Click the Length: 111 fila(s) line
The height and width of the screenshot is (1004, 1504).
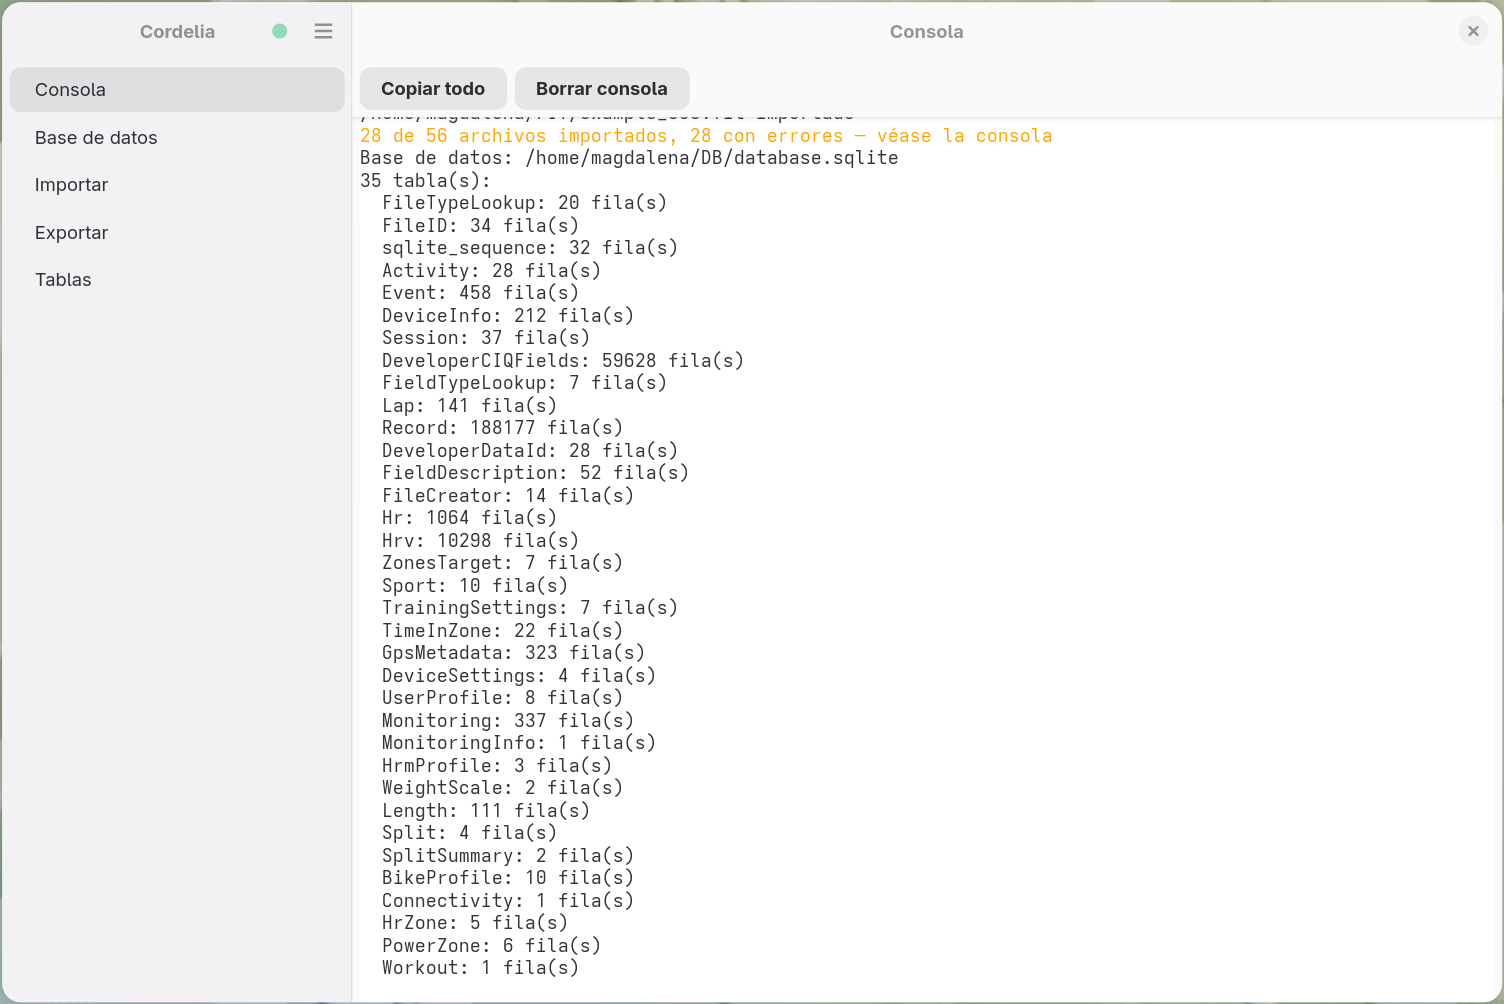coord(486,811)
